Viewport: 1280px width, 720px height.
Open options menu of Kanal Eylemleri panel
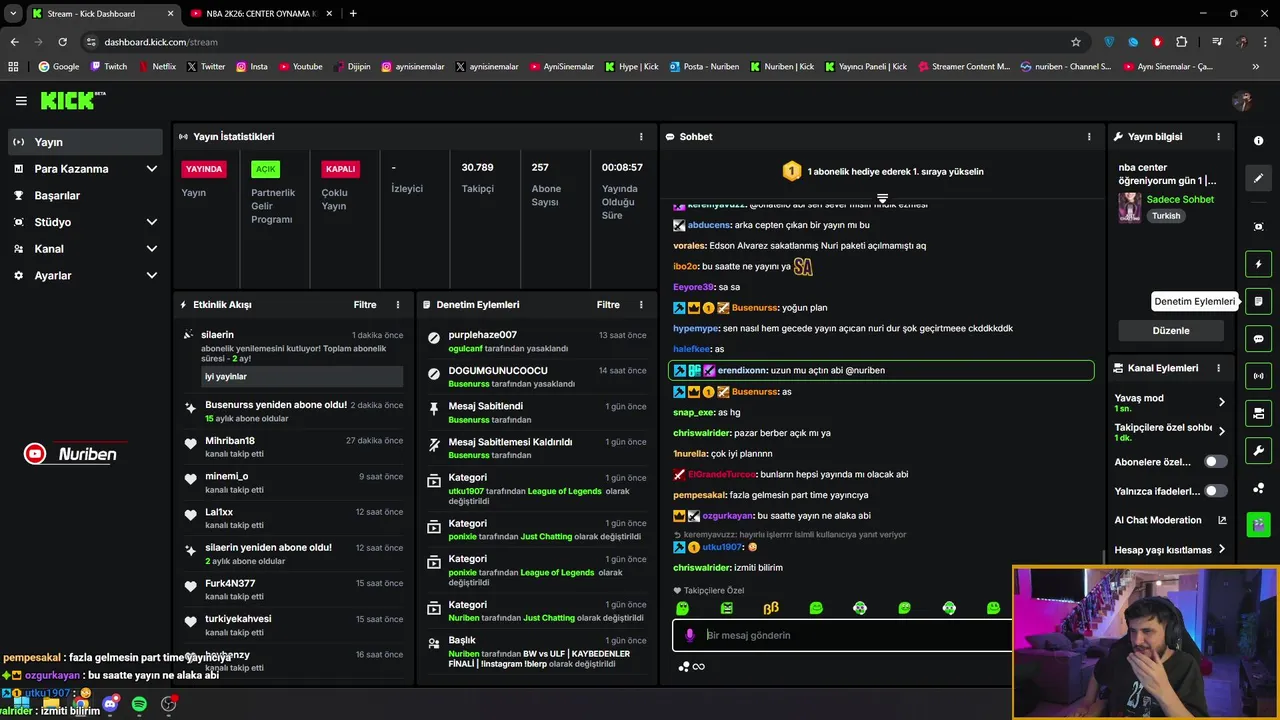pyautogui.click(x=1218, y=368)
